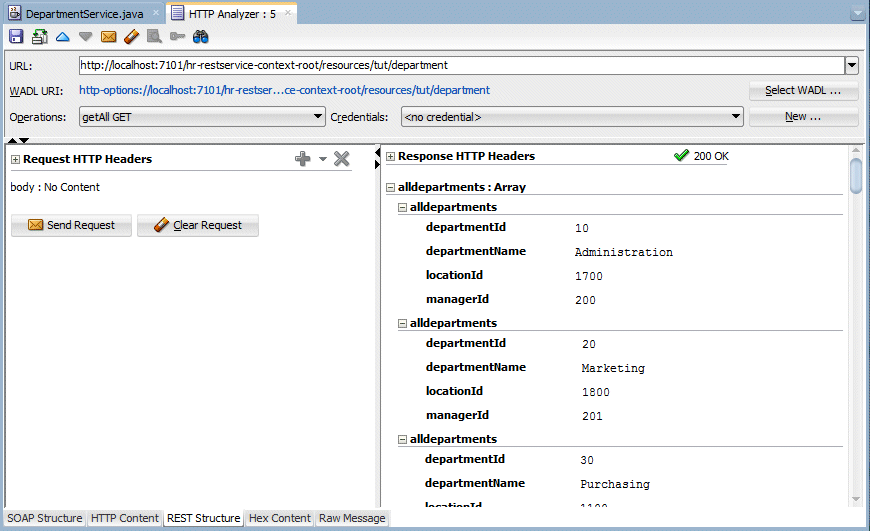Viewport: 870px width, 531px height.
Task: Click the locationId value 1800
Action: pos(596,392)
